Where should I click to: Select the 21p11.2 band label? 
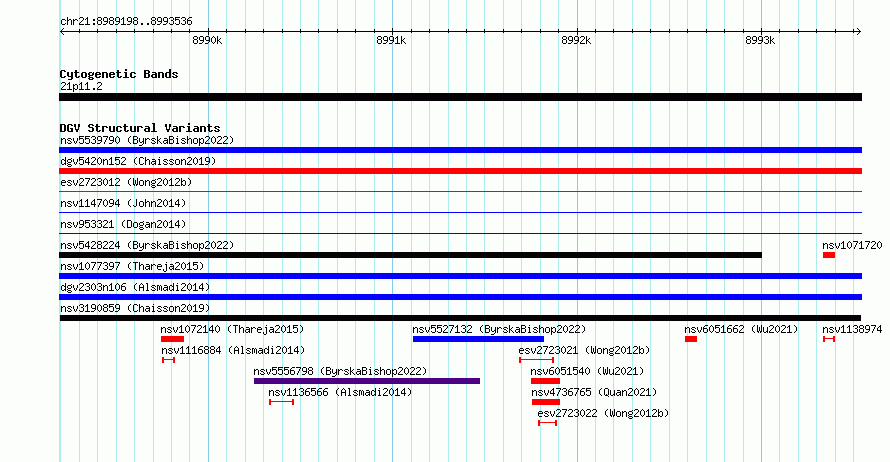point(81,87)
